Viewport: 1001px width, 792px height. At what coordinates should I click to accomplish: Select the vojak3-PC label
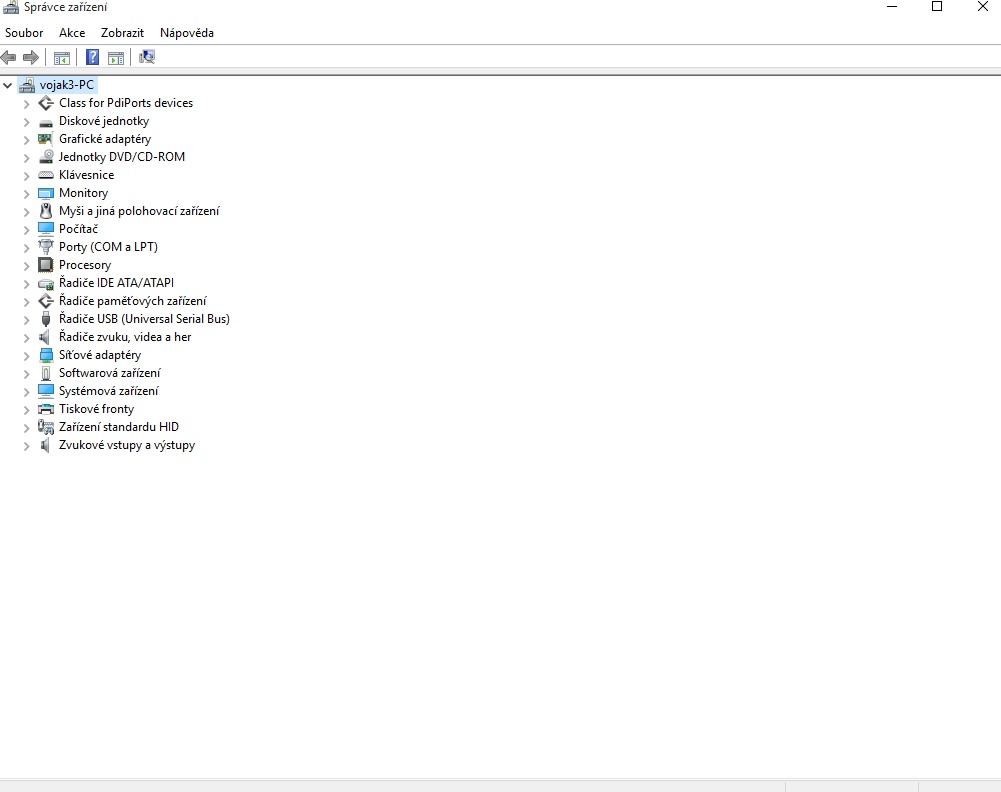(x=67, y=85)
